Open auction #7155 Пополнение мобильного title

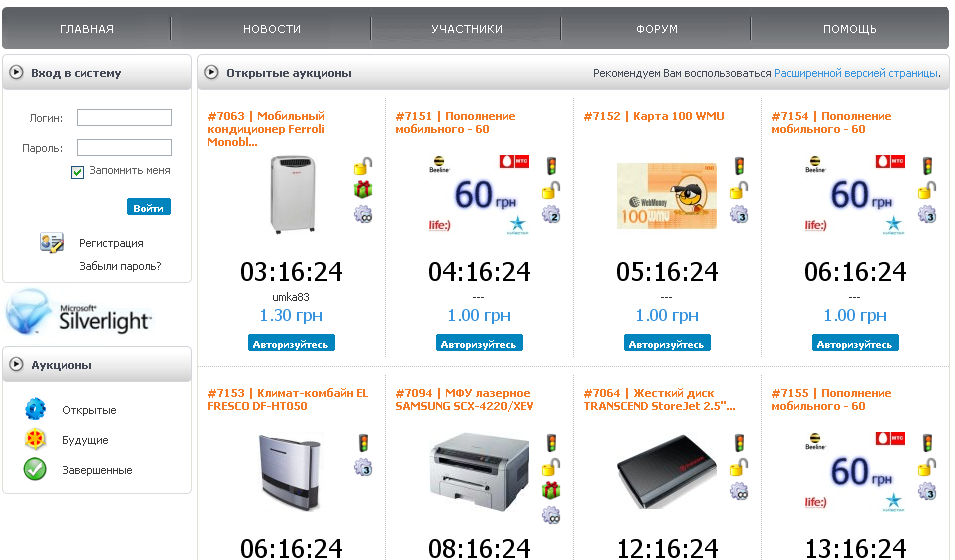(x=831, y=399)
